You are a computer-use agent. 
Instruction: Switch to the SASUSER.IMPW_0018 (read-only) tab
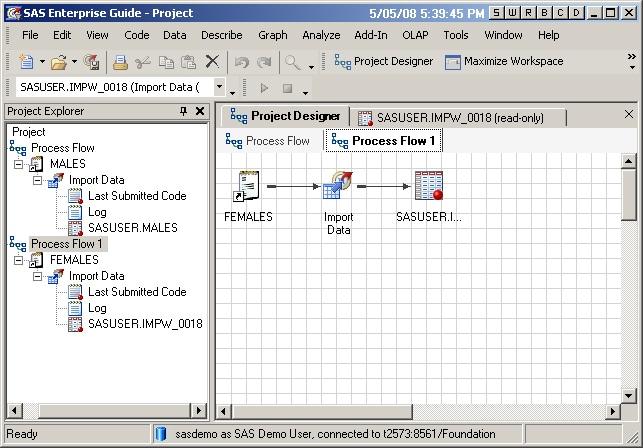450,118
